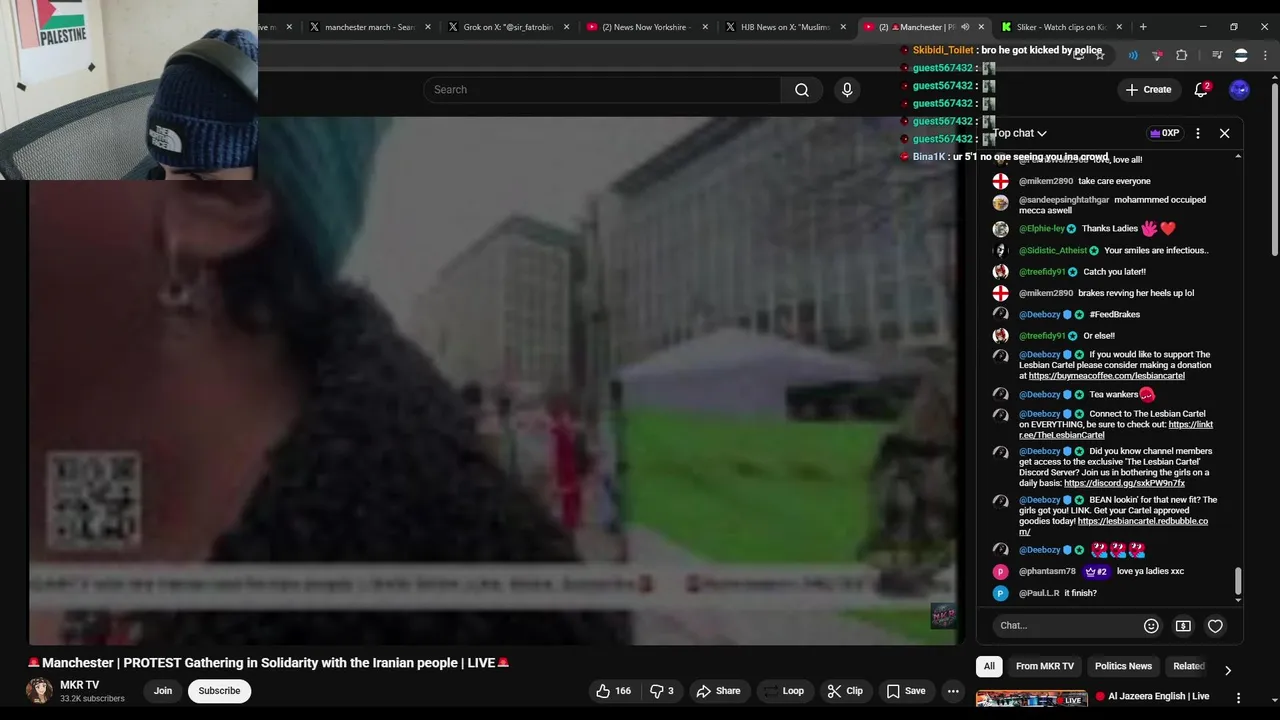The height and width of the screenshot is (720, 1280).
Task: Toggle the Loop button
Action: (x=785, y=691)
